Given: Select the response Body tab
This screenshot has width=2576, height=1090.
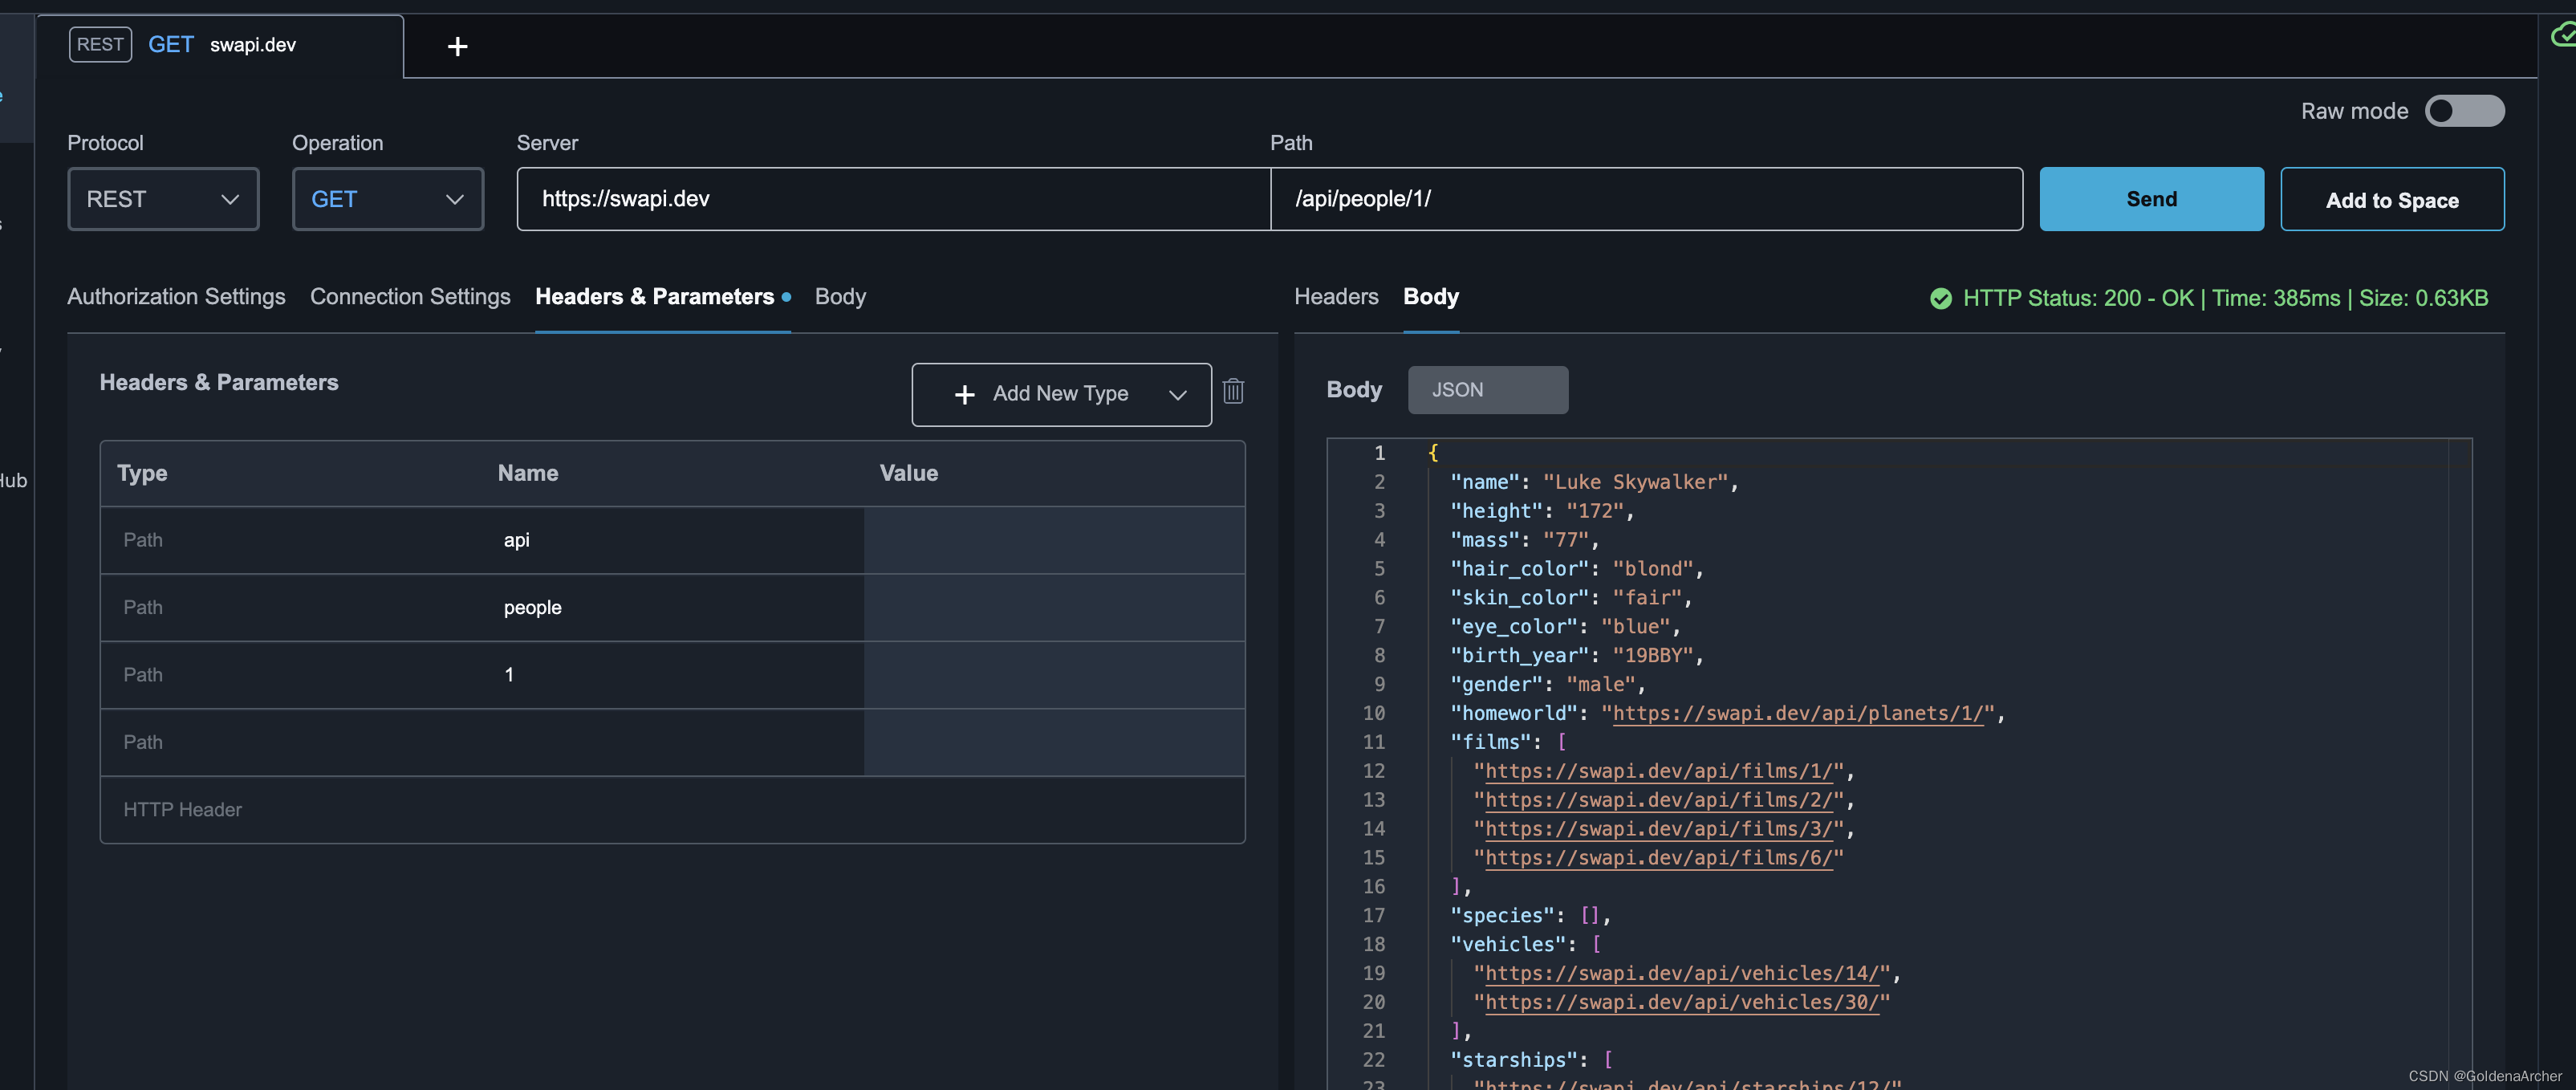Looking at the screenshot, I should [1431, 297].
